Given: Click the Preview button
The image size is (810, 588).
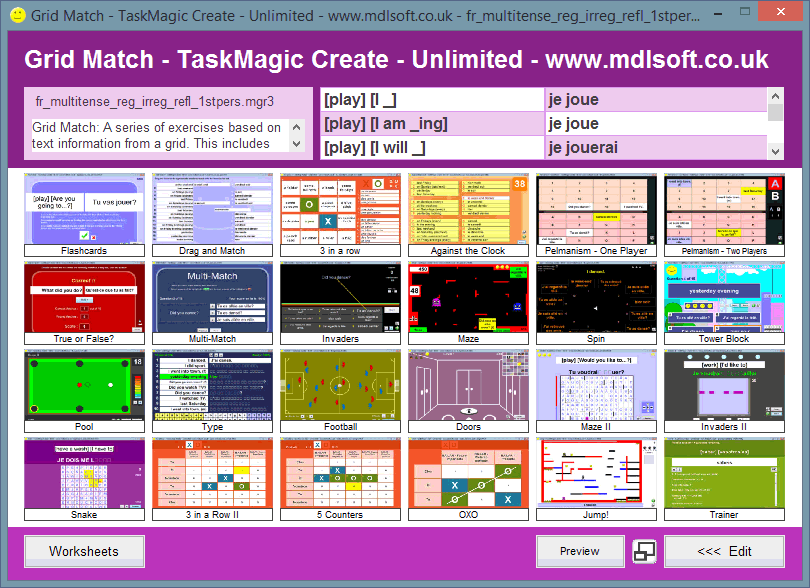Looking at the screenshot, I should pyautogui.click(x=580, y=551).
